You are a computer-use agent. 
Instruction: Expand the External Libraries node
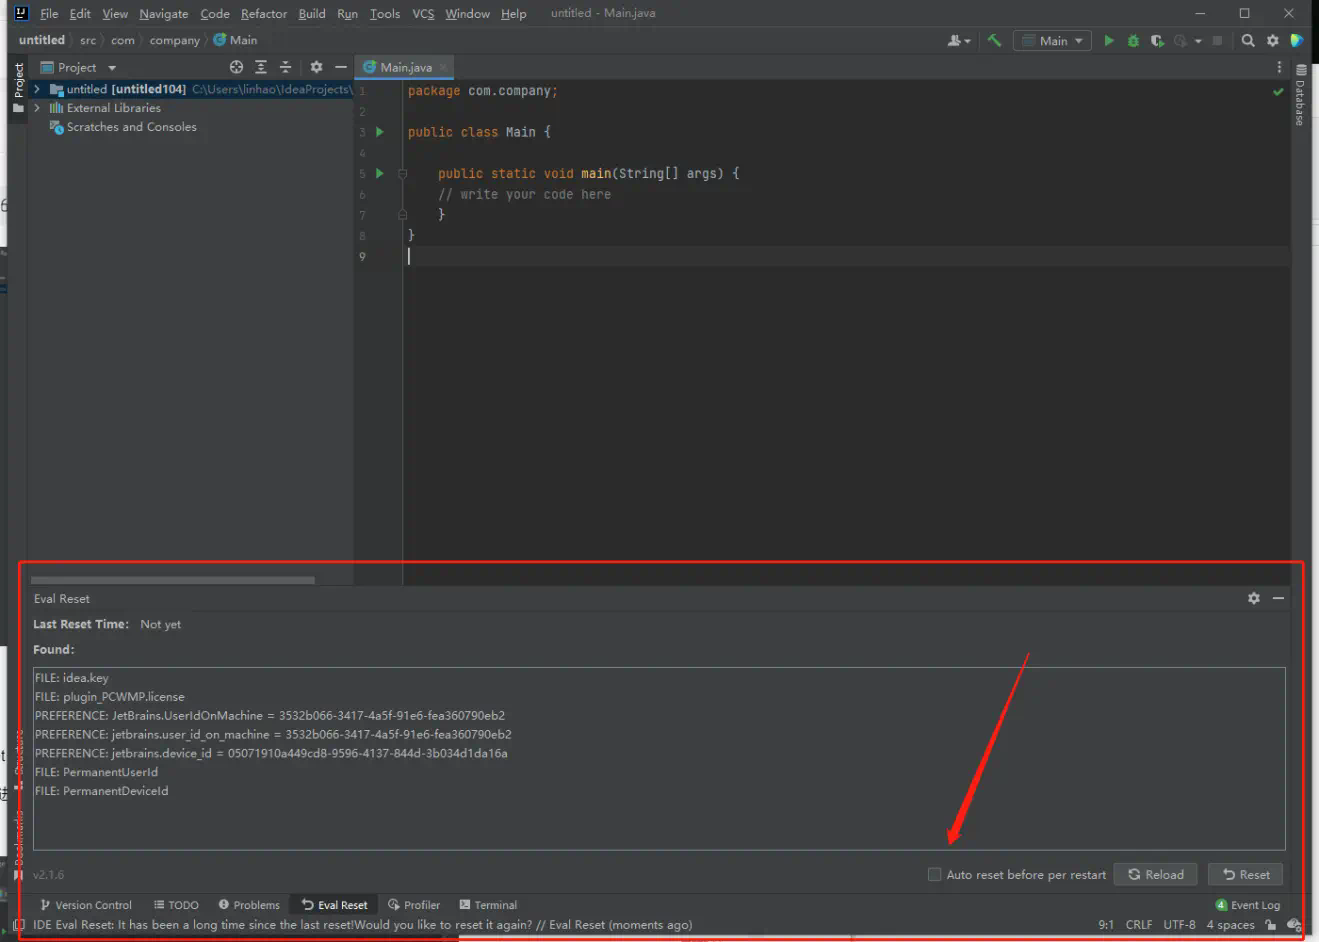(37, 108)
